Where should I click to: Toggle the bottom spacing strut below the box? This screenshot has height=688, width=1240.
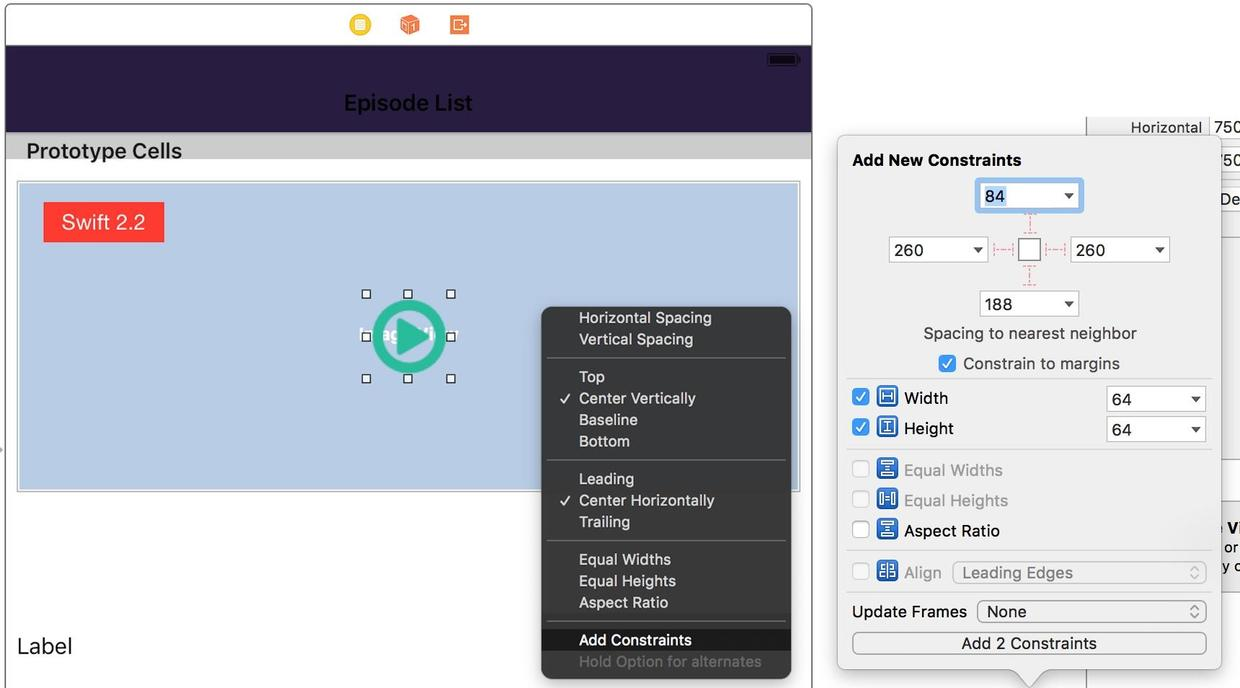[1029, 275]
